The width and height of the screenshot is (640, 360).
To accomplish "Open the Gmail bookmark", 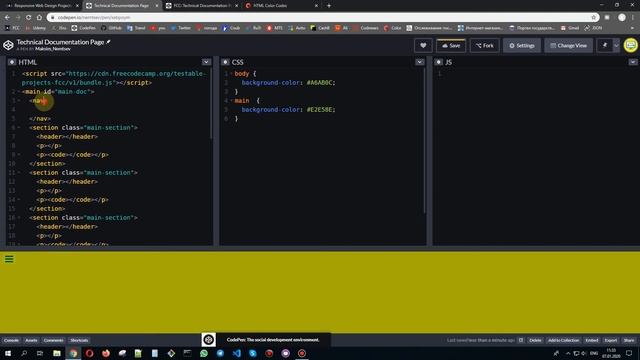I will click(570, 28).
